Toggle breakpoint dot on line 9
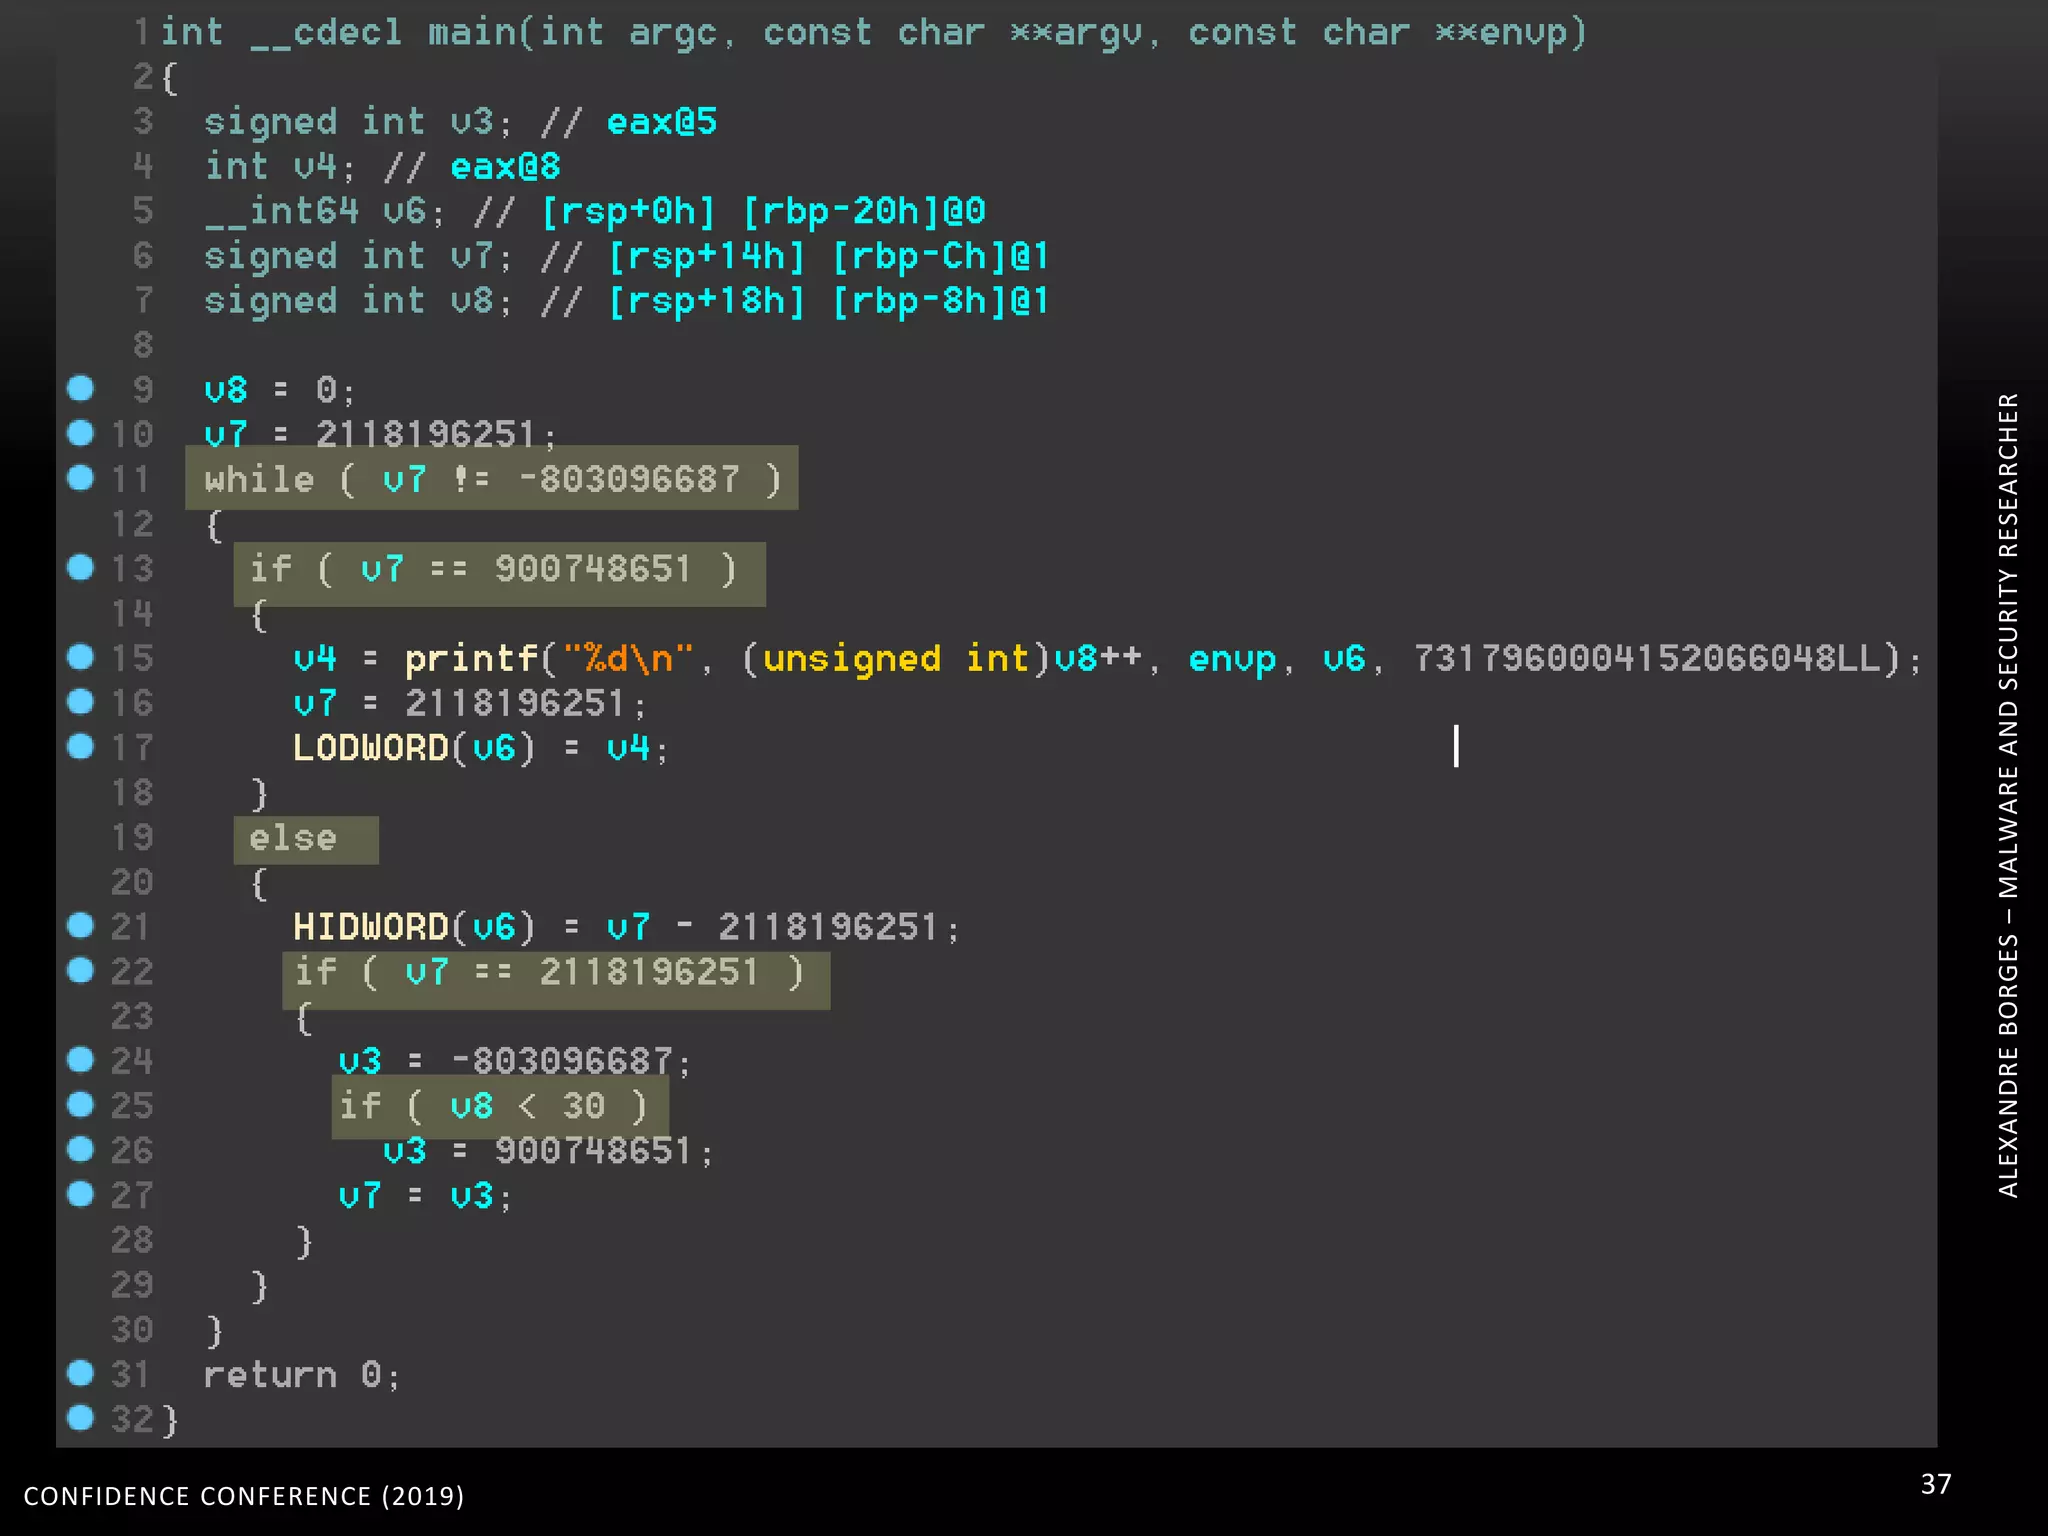The image size is (2048, 1536). pyautogui.click(x=80, y=388)
